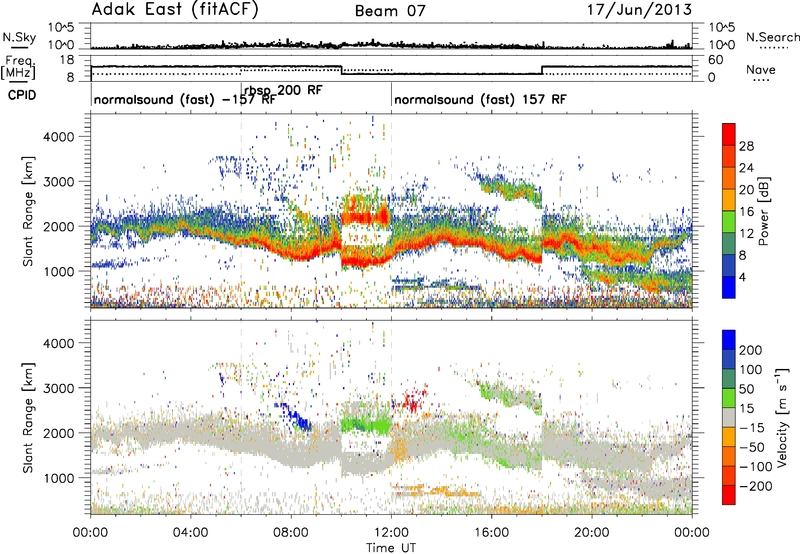Click the 'rbsp 200 RF' label
This screenshot has height=554, width=800.
tap(283, 90)
